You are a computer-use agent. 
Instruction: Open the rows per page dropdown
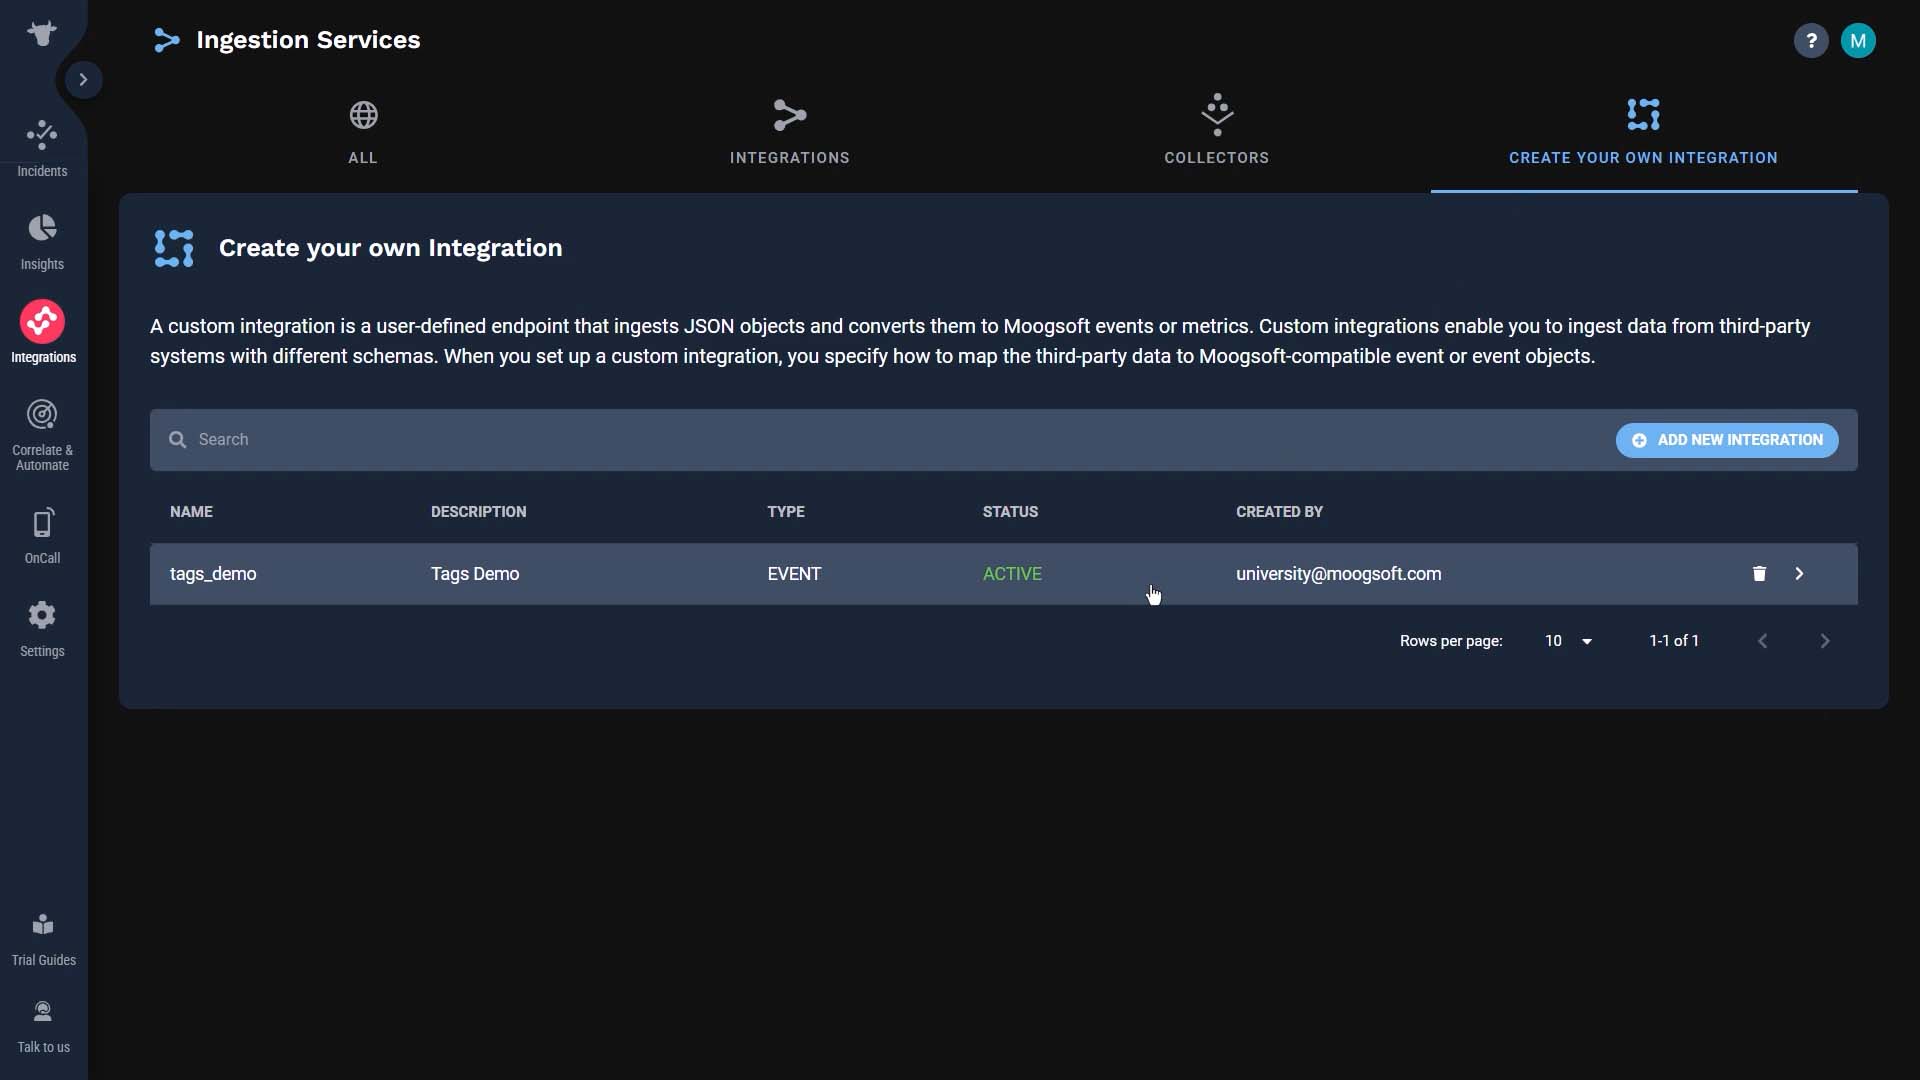tap(1568, 641)
